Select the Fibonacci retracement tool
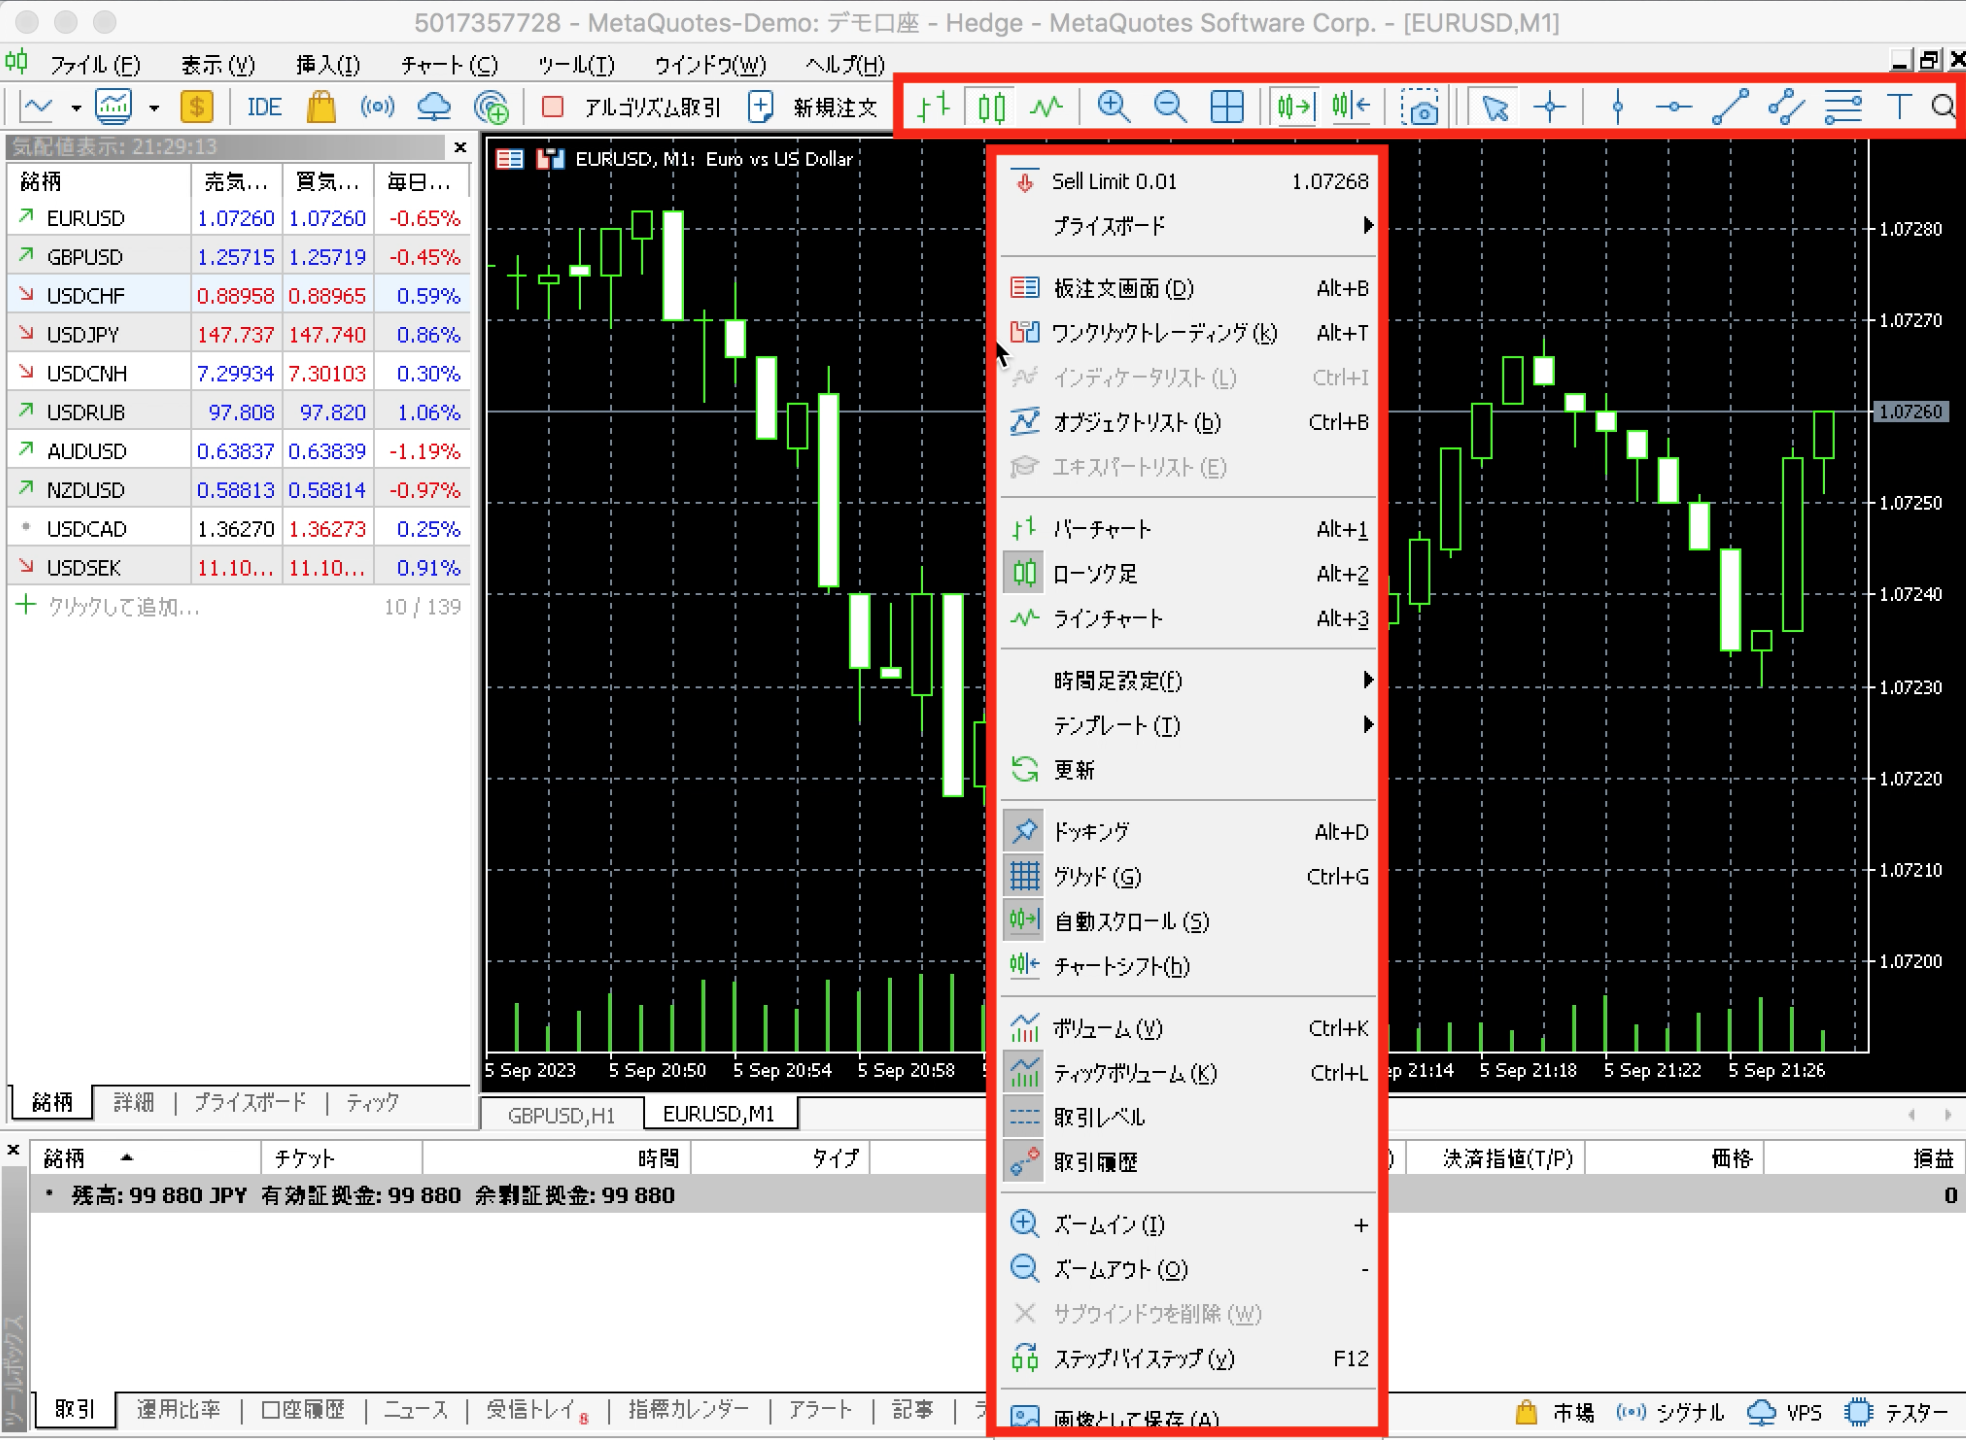This screenshot has height=1440, width=1966. click(x=1843, y=106)
